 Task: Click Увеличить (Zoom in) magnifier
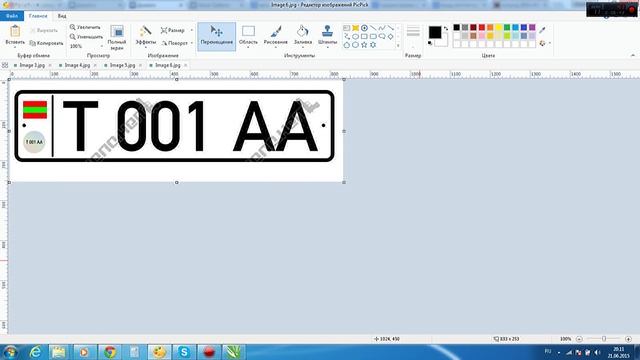pyautogui.click(x=85, y=27)
